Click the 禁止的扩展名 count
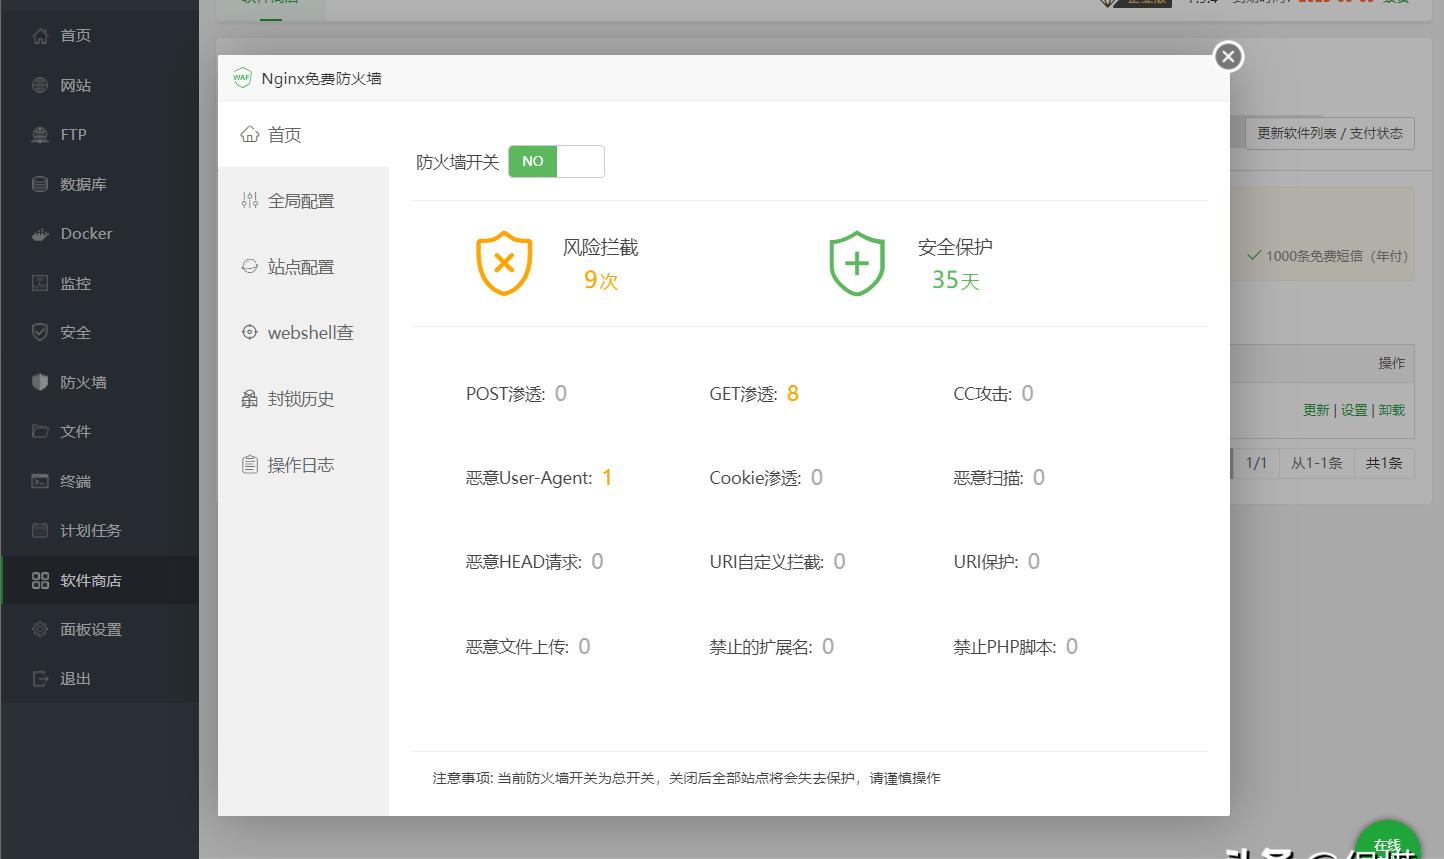 (x=828, y=646)
